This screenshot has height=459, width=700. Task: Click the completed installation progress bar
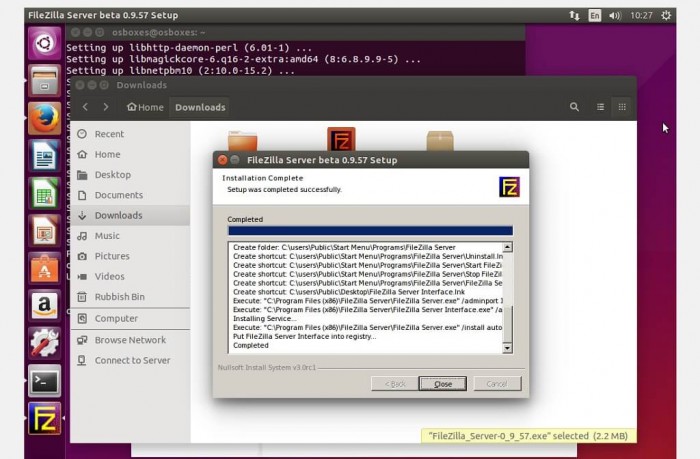tap(370, 230)
